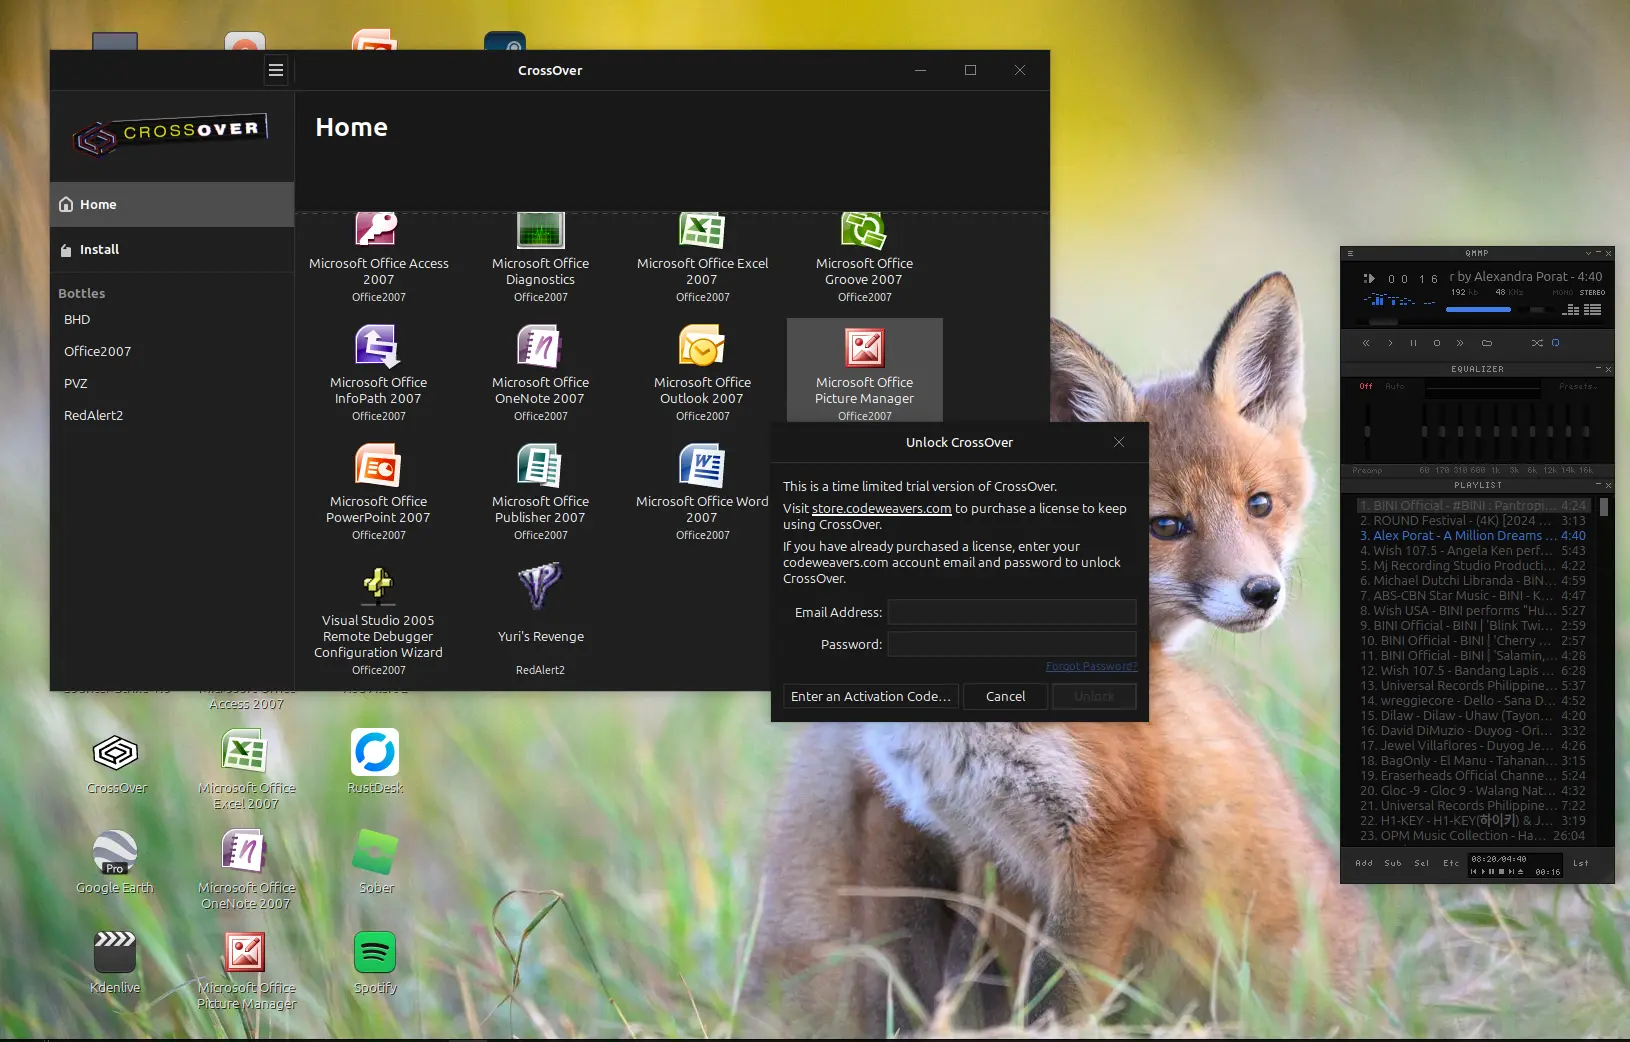Toggle repeat in QMMP

[x=1556, y=343]
